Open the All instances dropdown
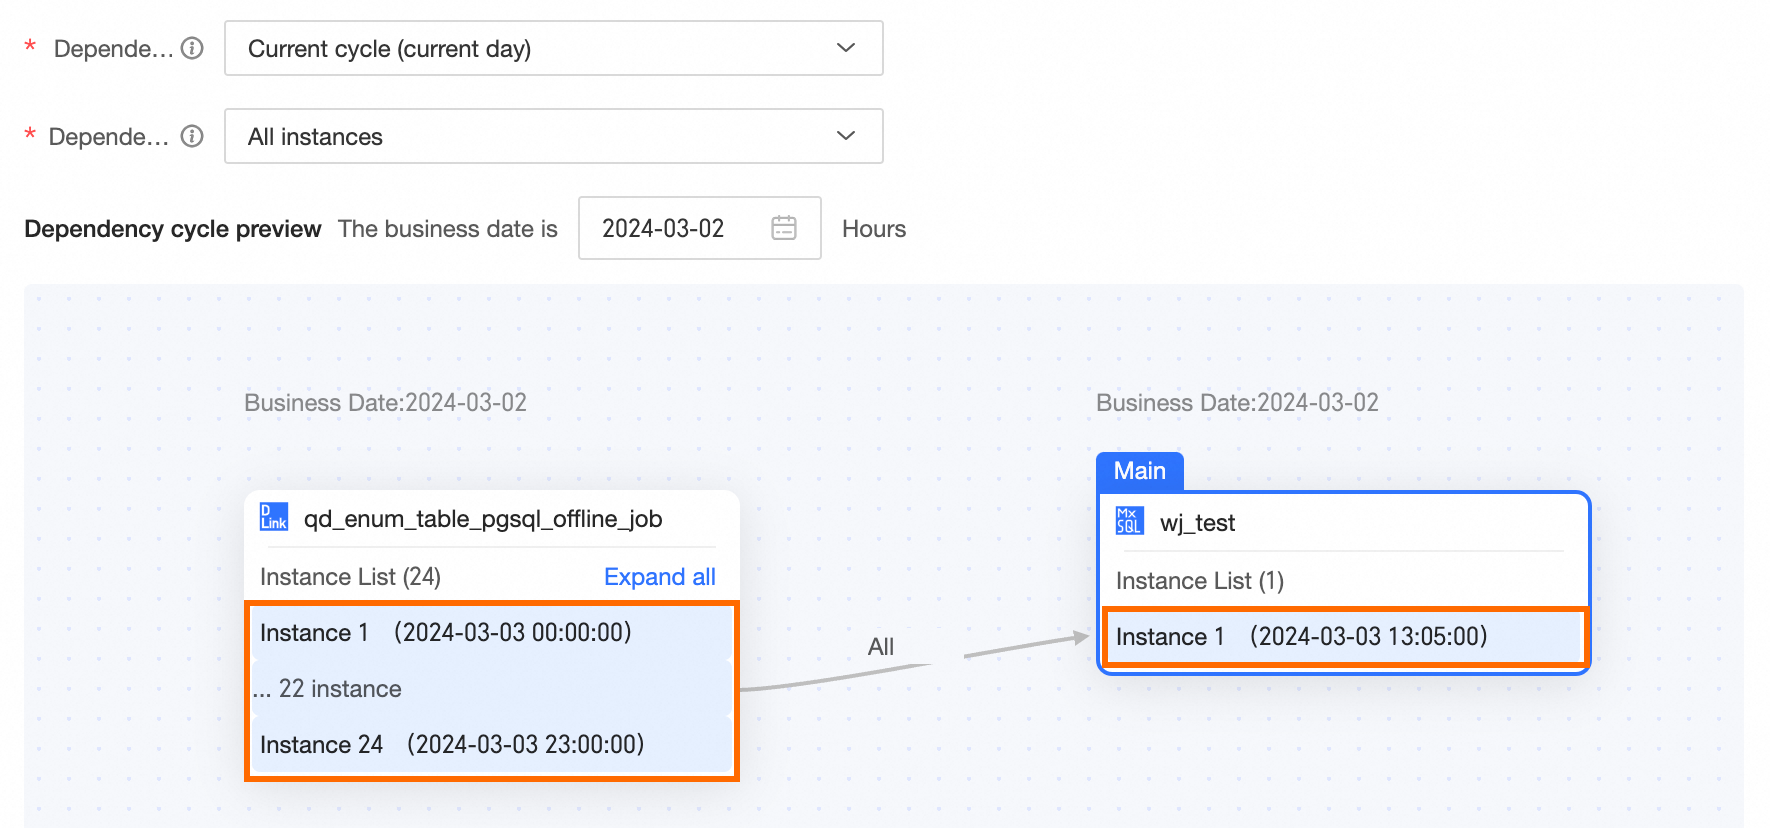Viewport: 1770px width, 828px height. [x=554, y=136]
